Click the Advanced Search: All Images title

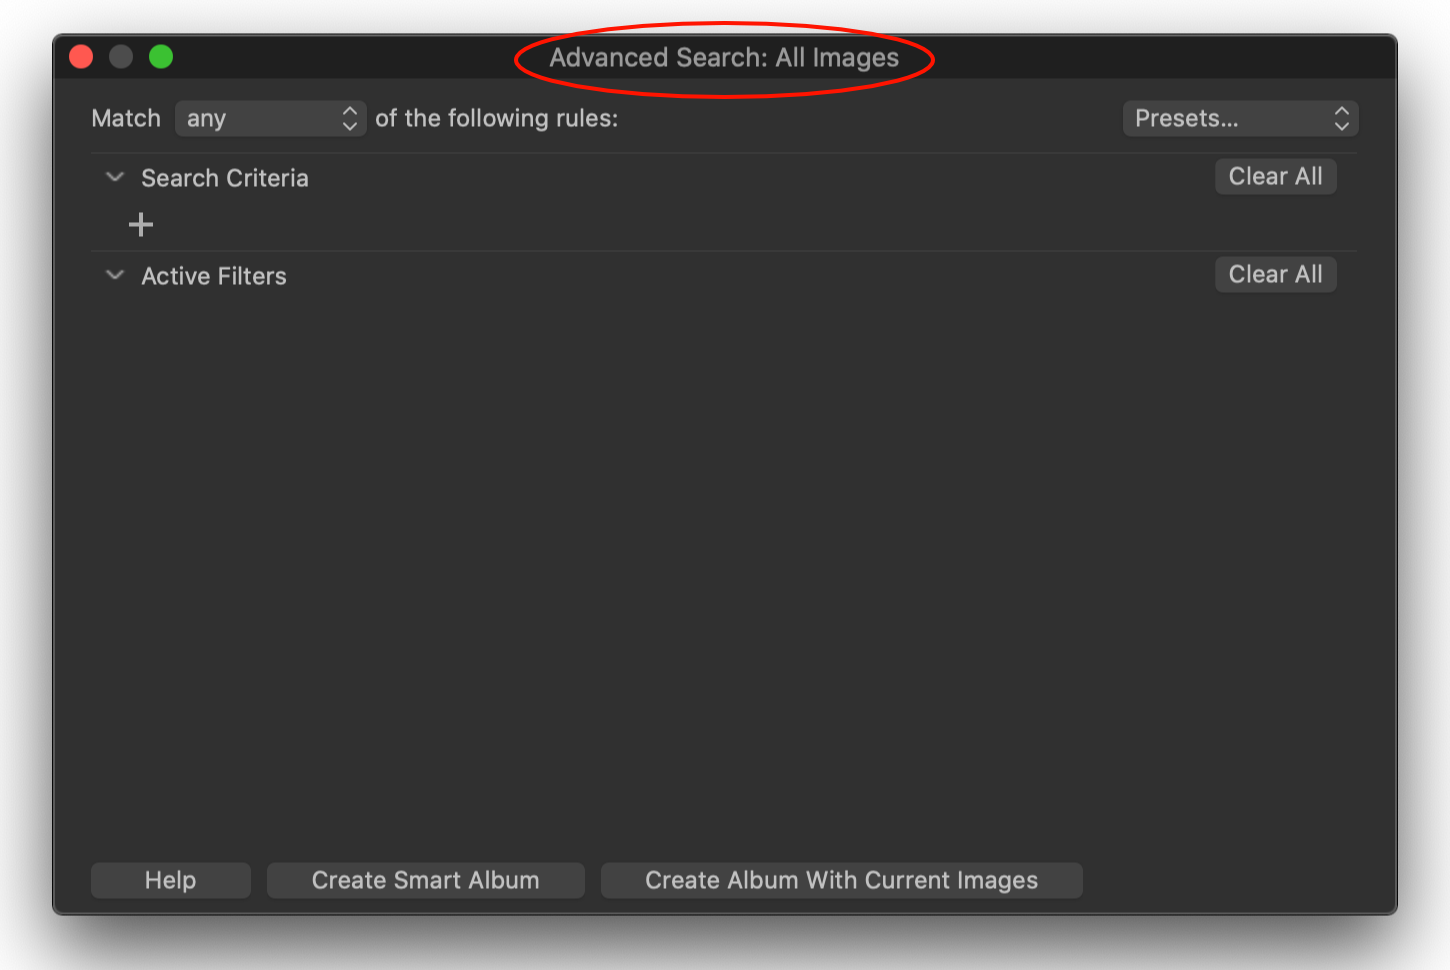pos(724,58)
